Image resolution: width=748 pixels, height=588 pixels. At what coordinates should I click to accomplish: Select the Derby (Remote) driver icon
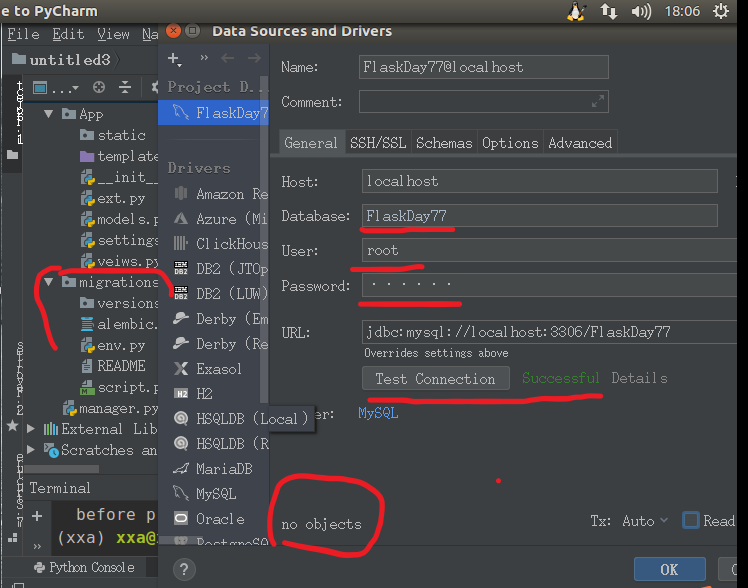(181, 343)
